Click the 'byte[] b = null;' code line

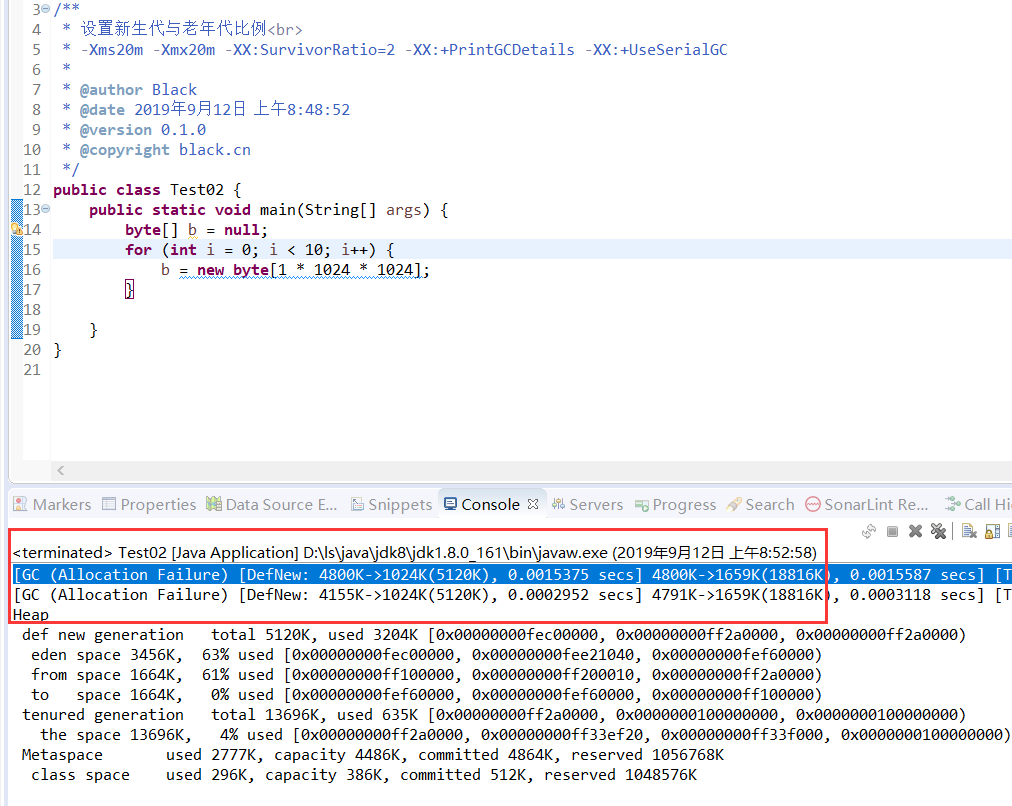click(x=196, y=230)
